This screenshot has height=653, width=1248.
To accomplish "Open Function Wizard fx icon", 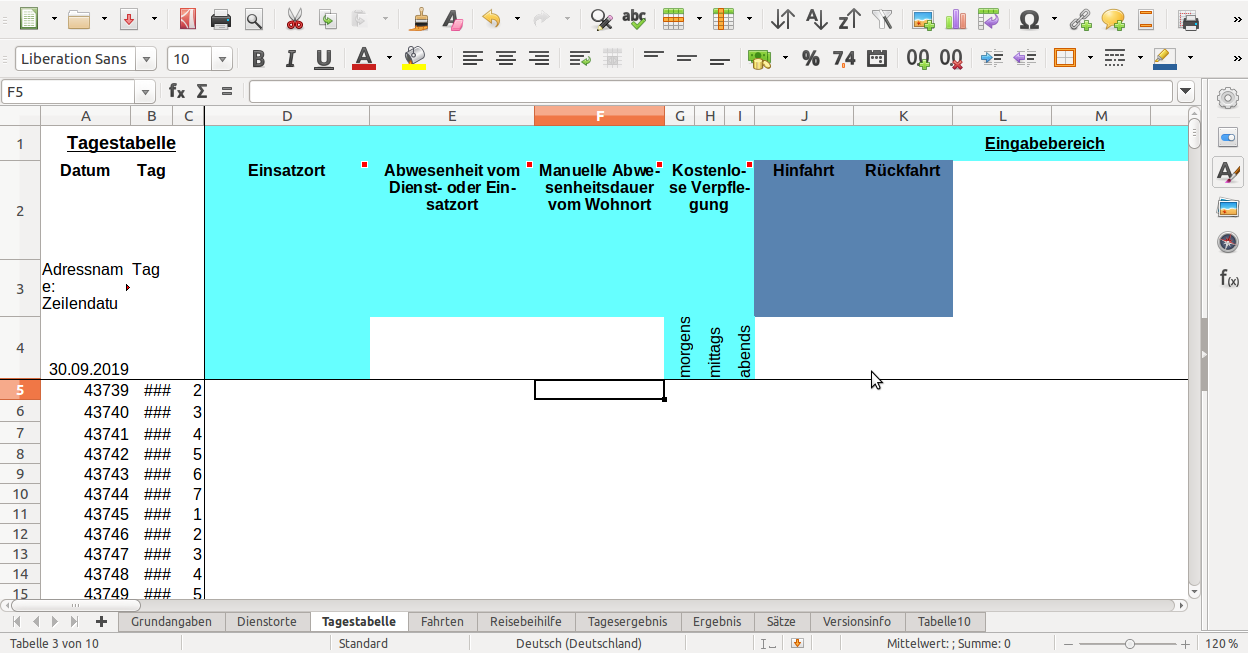I will [x=177, y=92].
